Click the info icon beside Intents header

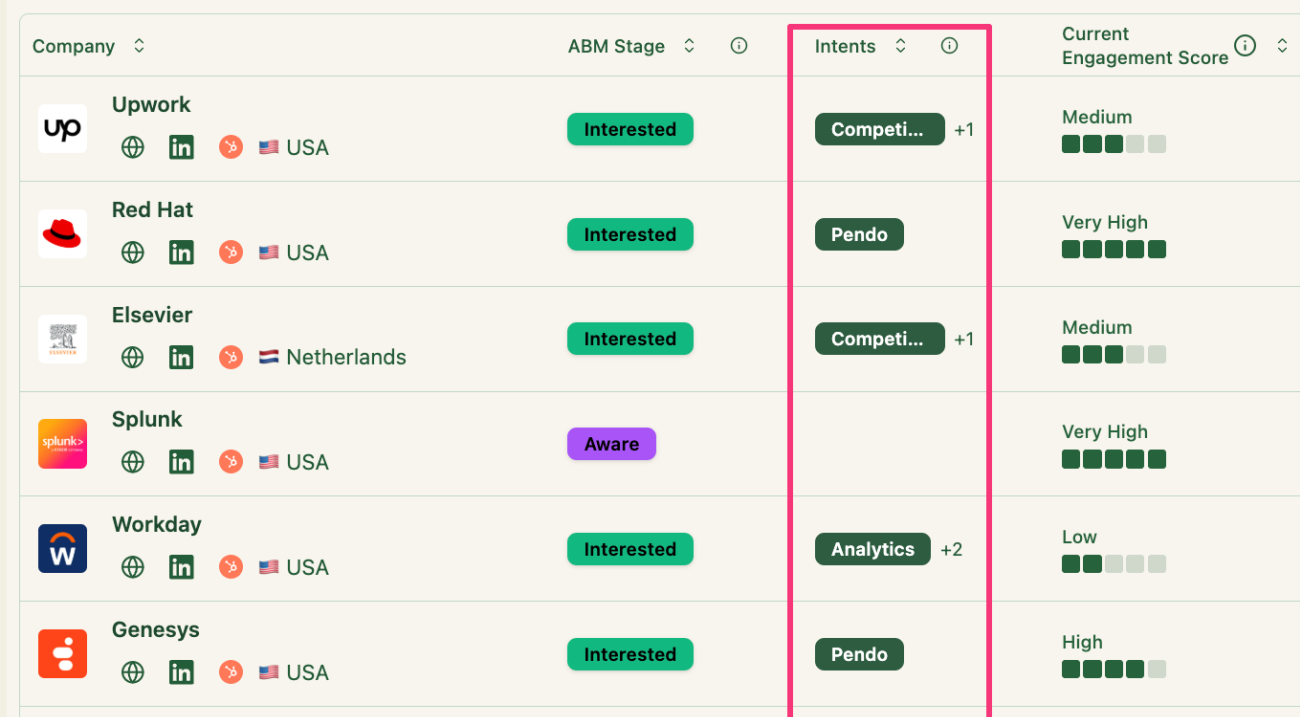coord(949,46)
